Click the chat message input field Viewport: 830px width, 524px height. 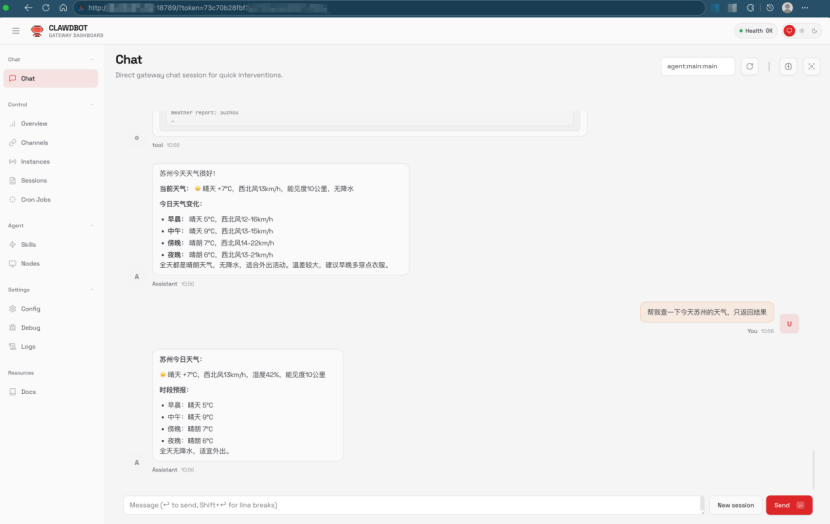click(x=412, y=505)
